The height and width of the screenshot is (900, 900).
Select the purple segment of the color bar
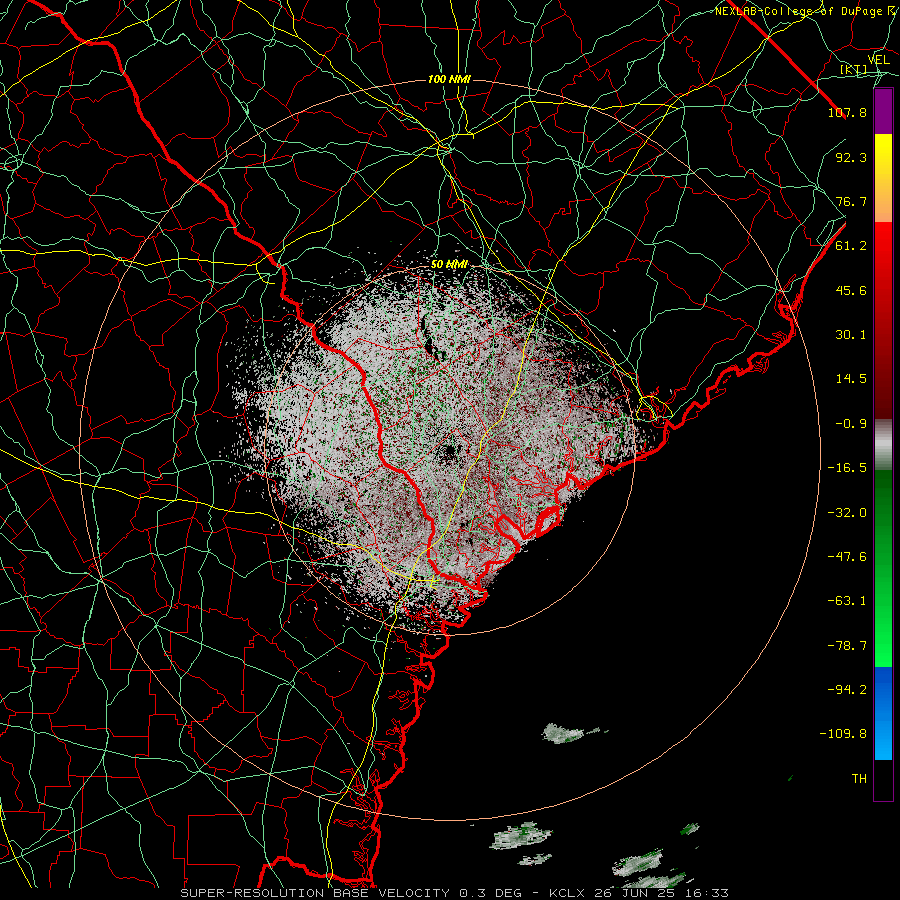coord(883,111)
